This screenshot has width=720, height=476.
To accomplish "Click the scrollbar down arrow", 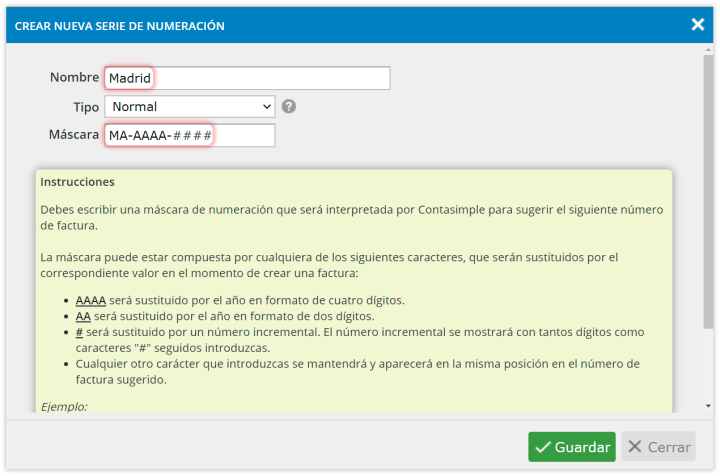I will [708, 406].
